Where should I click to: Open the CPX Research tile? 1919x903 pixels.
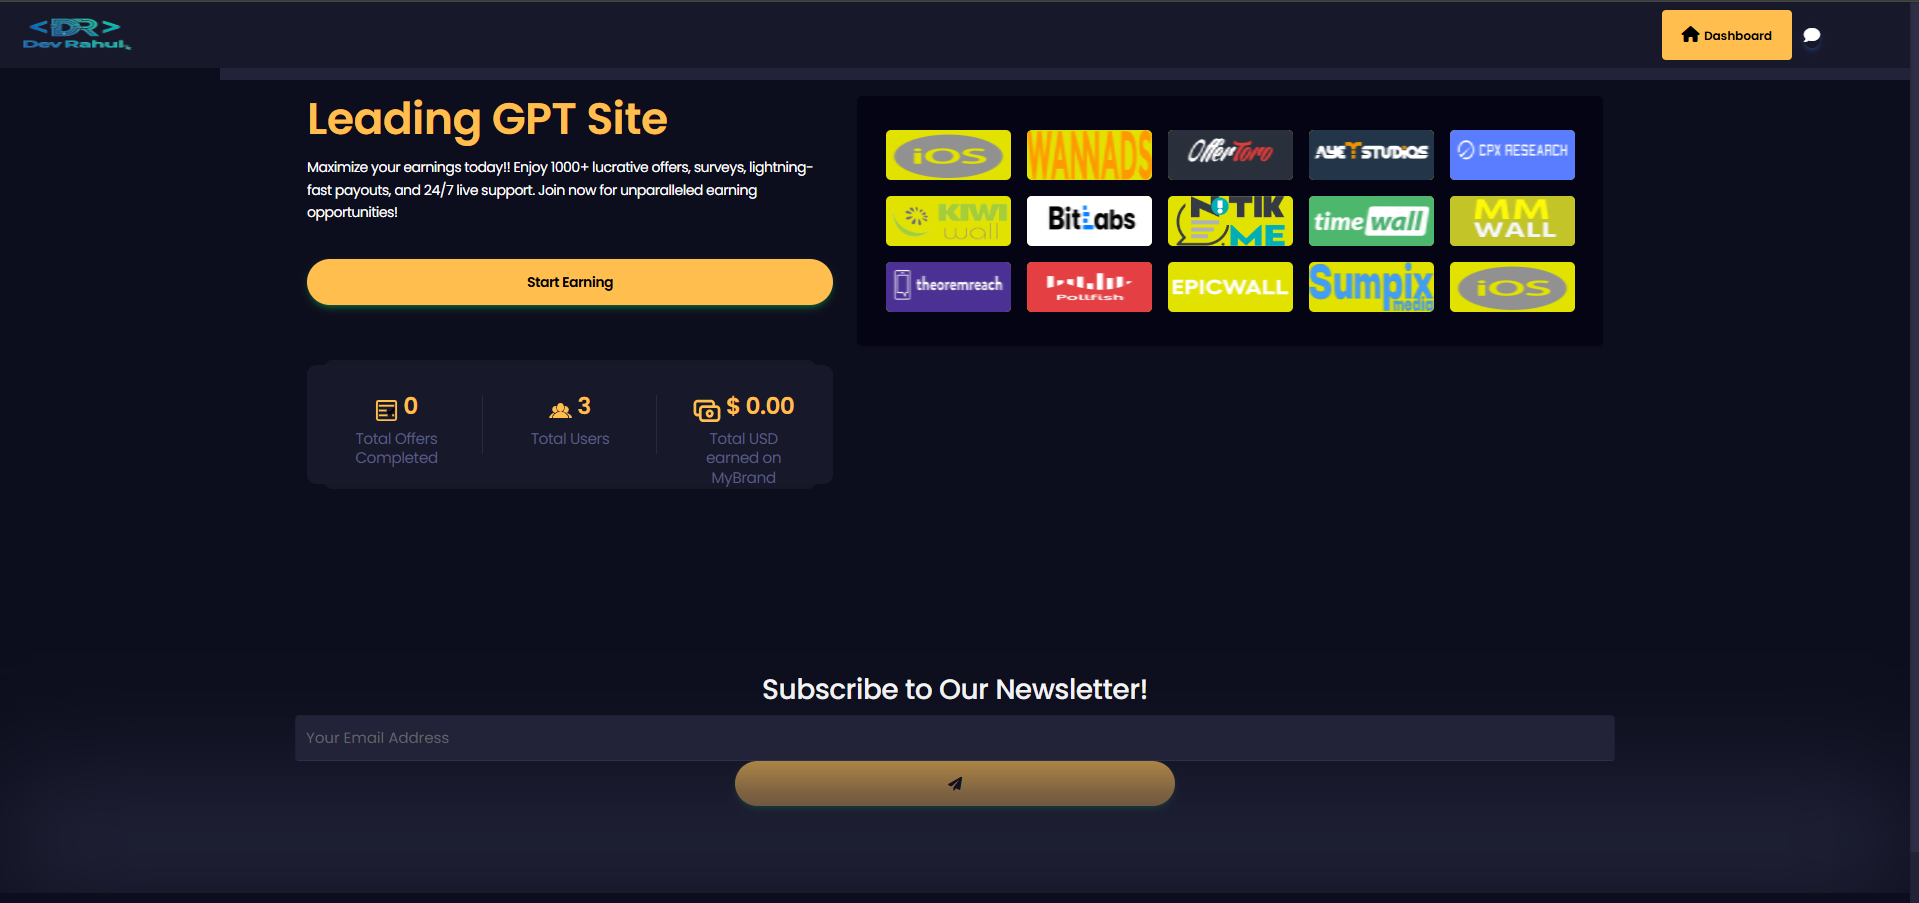tap(1512, 155)
